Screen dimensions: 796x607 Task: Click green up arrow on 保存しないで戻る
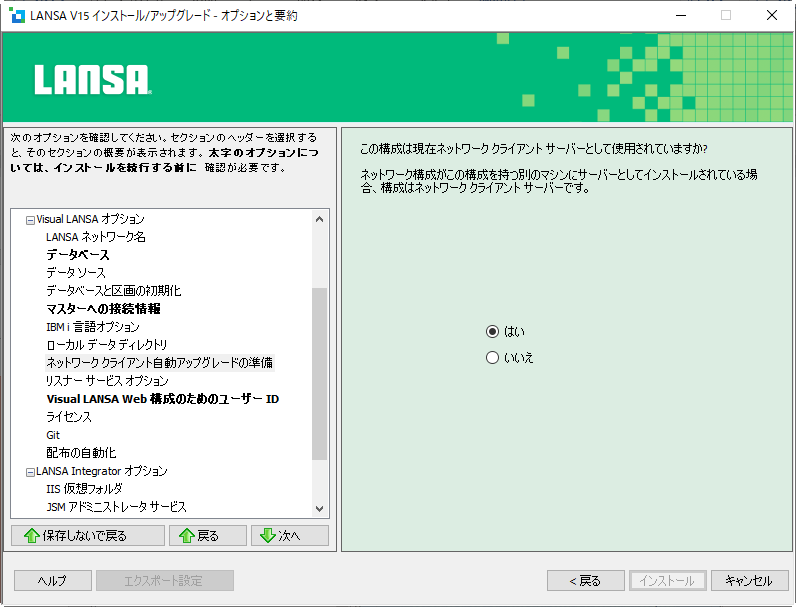pyautogui.click(x=31, y=535)
